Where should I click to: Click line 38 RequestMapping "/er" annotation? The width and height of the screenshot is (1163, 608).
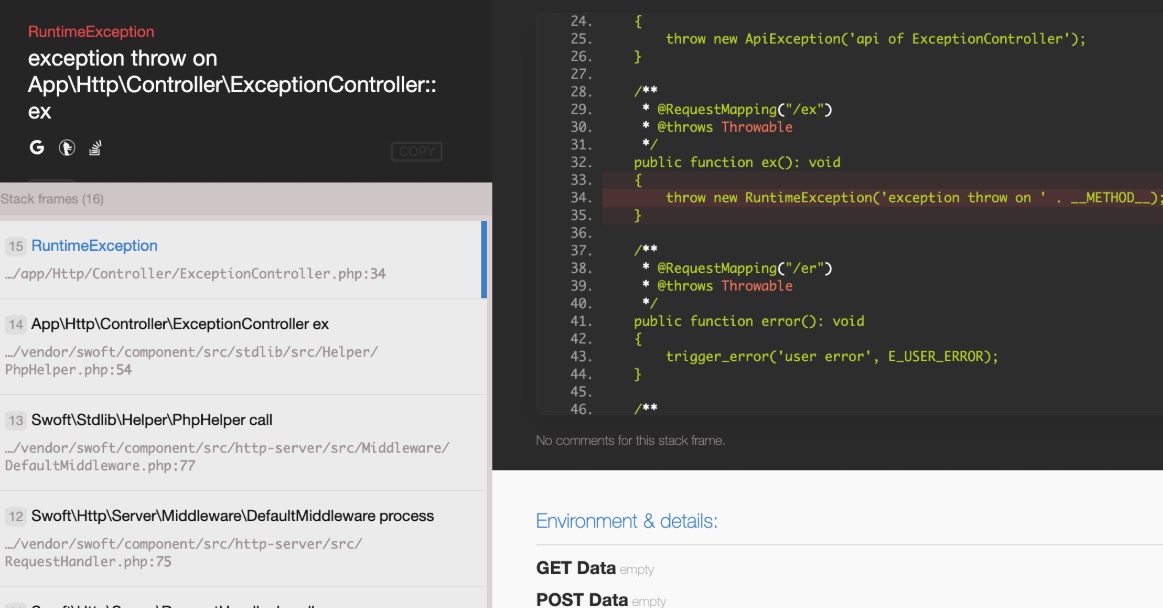[737, 268]
